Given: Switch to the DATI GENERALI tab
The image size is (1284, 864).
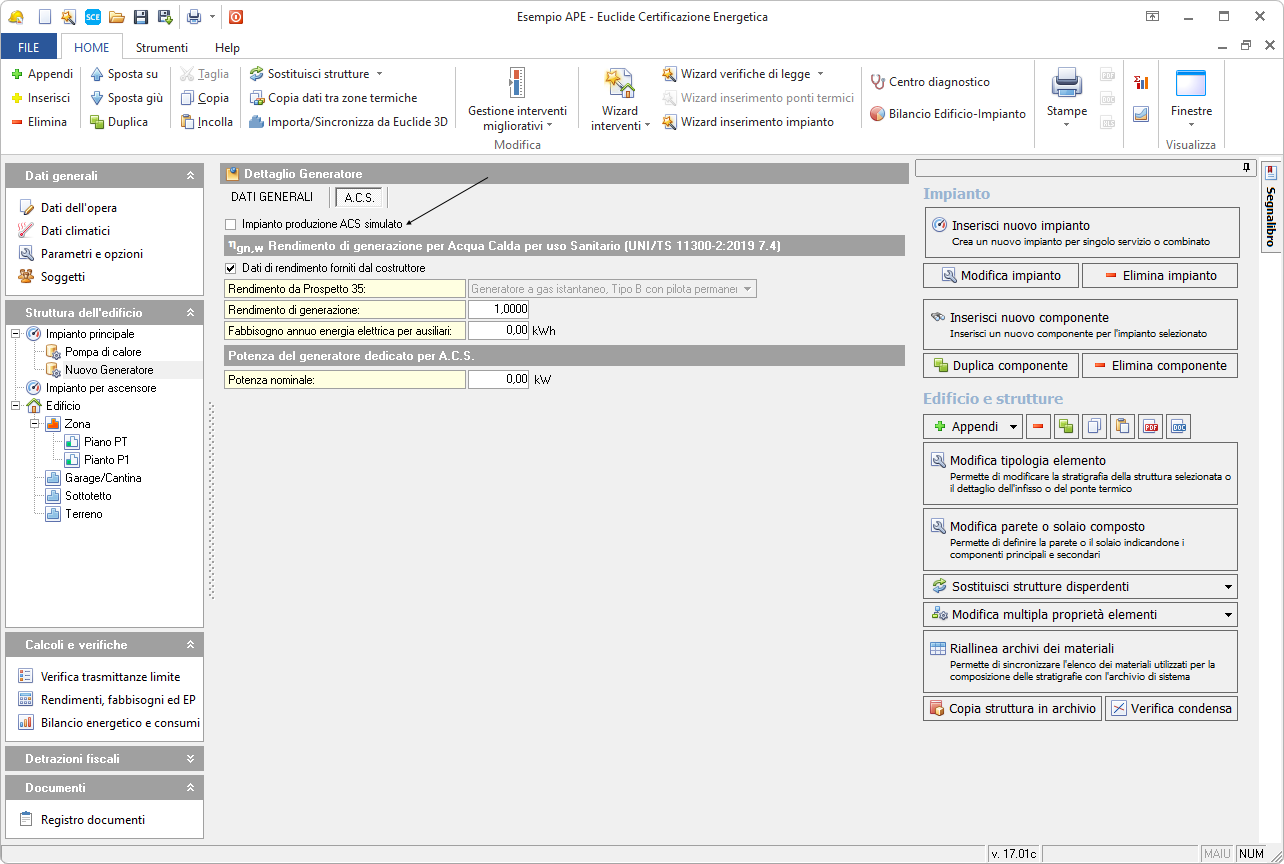Looking at the screenshot, I should pos(272,197).
